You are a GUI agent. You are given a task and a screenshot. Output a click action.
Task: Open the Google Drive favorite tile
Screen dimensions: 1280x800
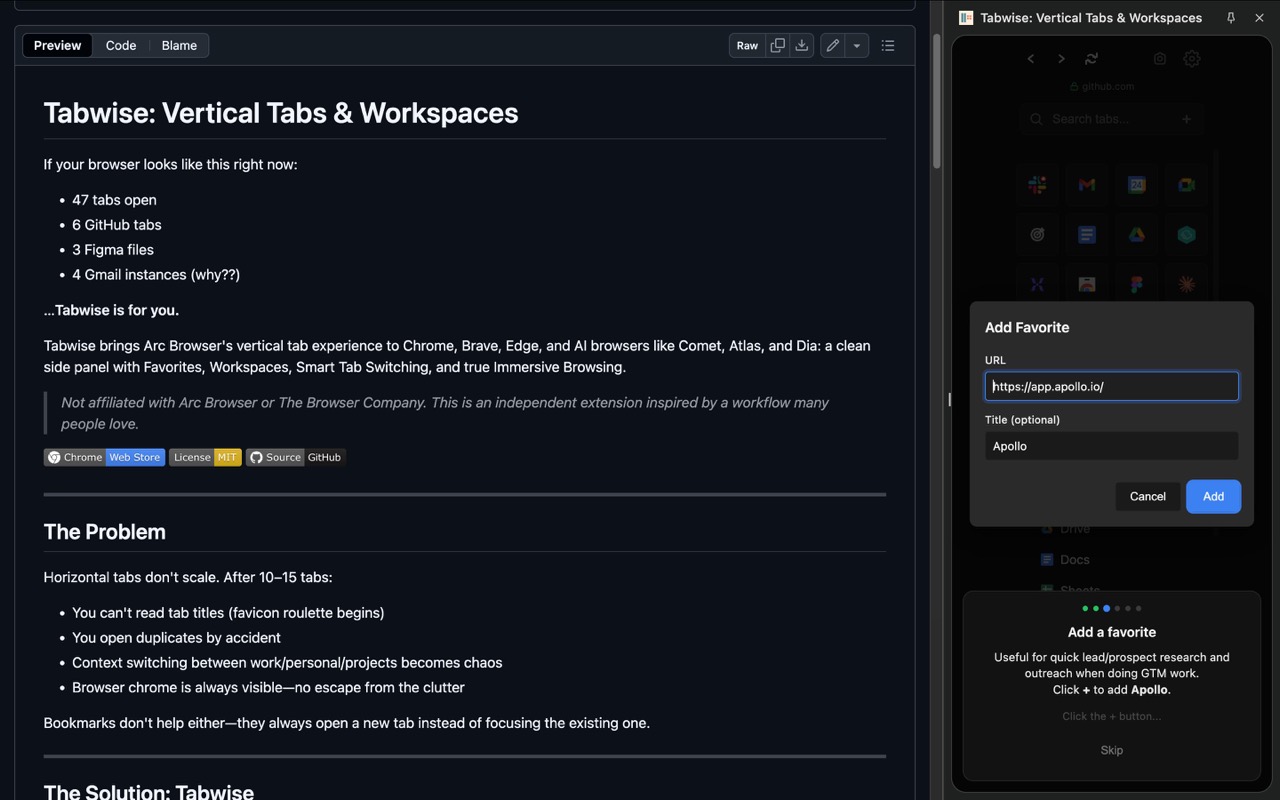(1137, 235)
